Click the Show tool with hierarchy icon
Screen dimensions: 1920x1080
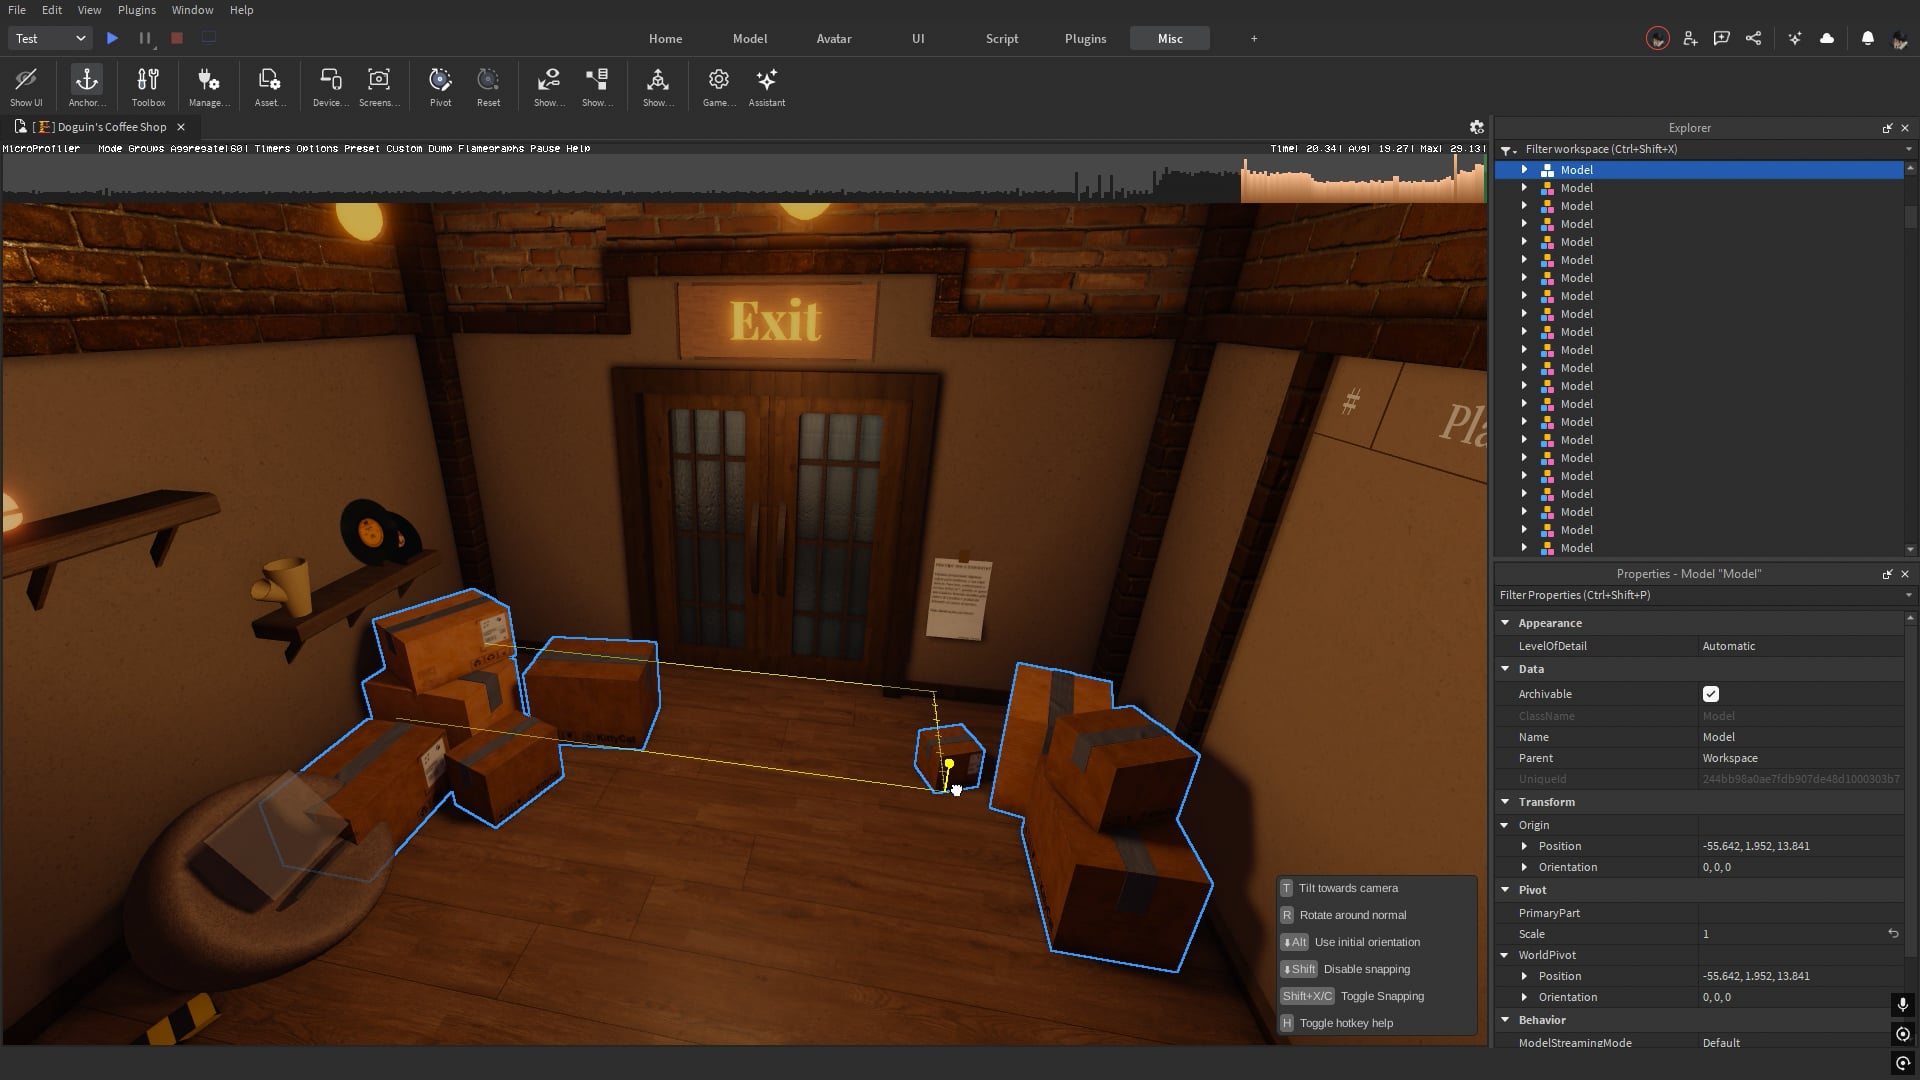[597, 87]
